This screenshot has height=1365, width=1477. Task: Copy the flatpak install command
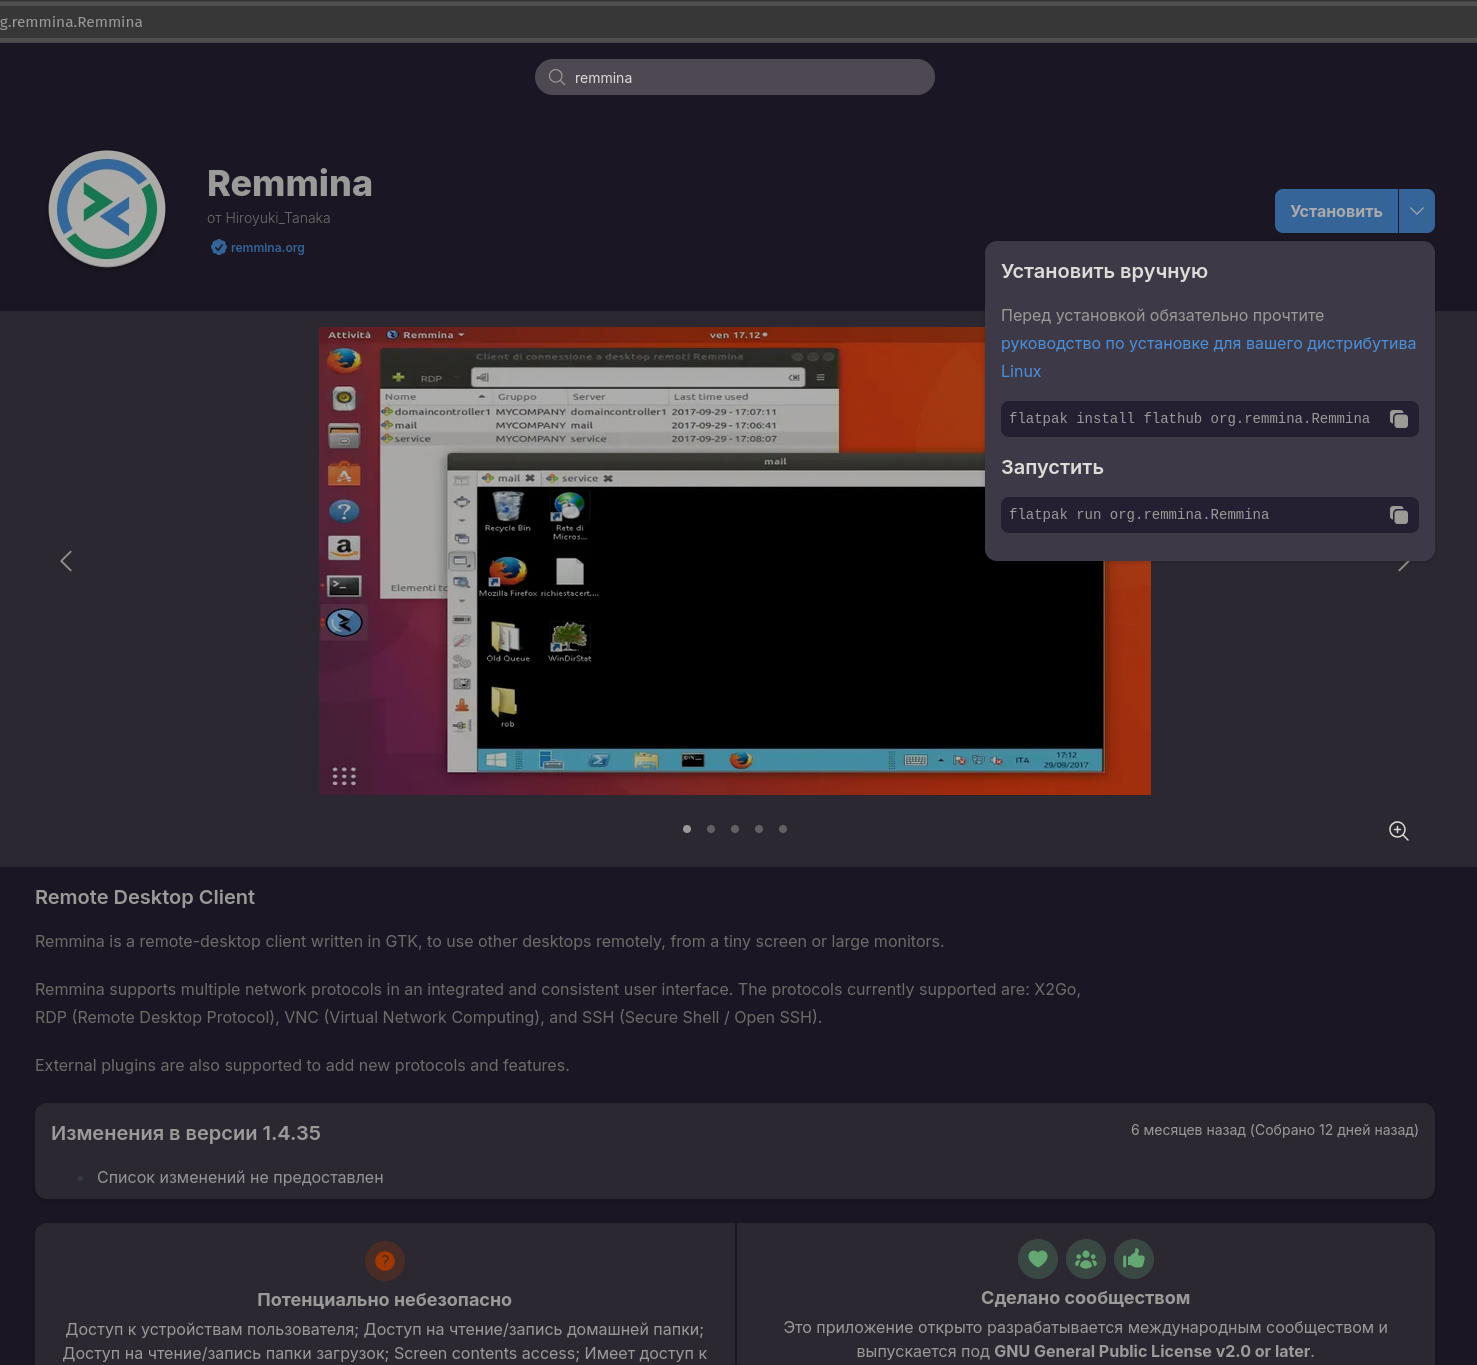tap(1399, 419)
